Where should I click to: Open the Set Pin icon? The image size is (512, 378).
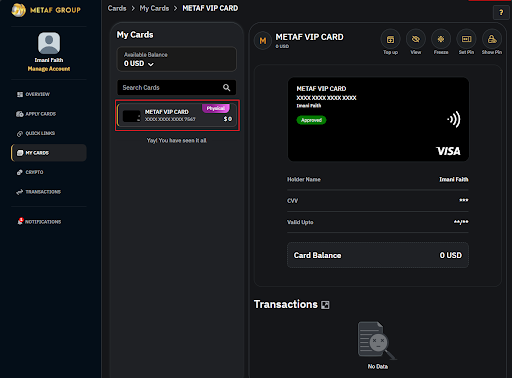(466, 39)
